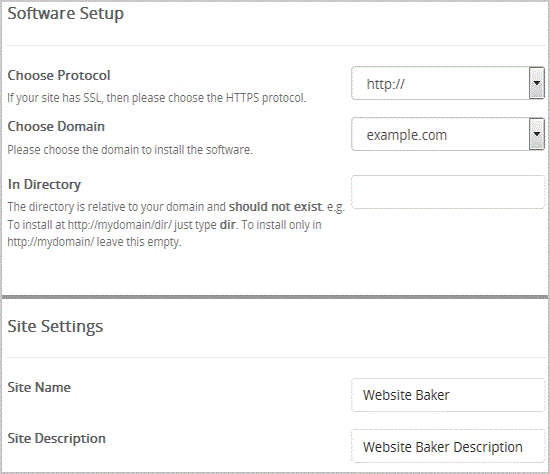Click the In Directory label
The width and height of the screenshot is (550, 474).
pyautogui.click(x=44, y=185)
